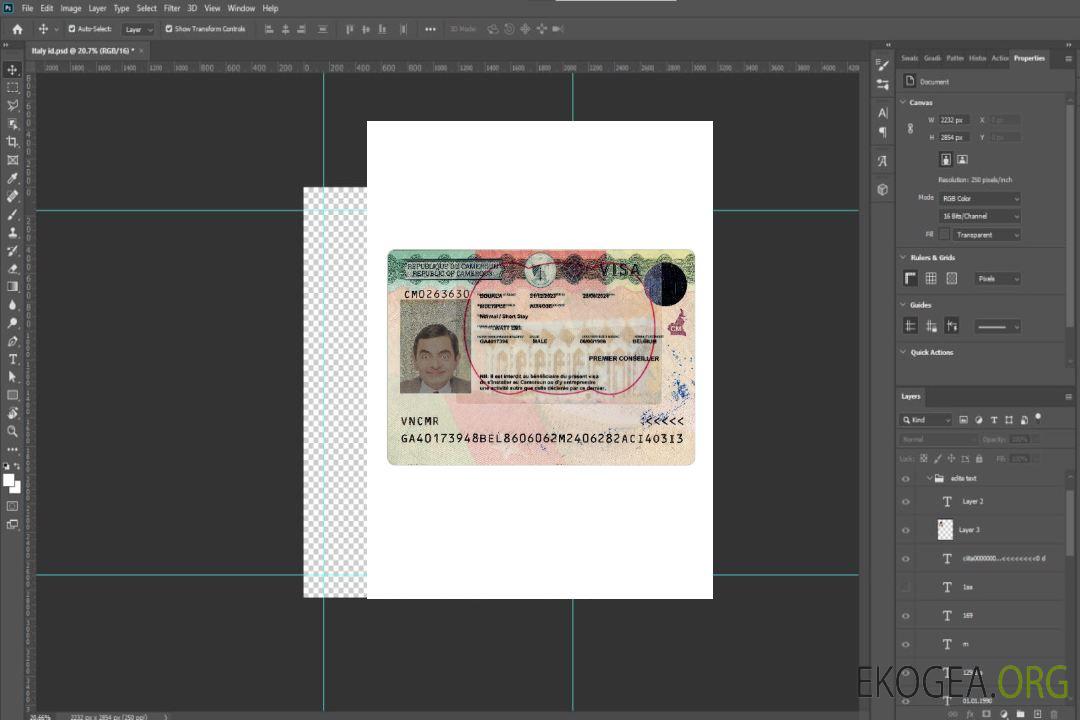Screen dimensions: 1080x720
Task: Select the Pen tool
Action: [12, 341]
